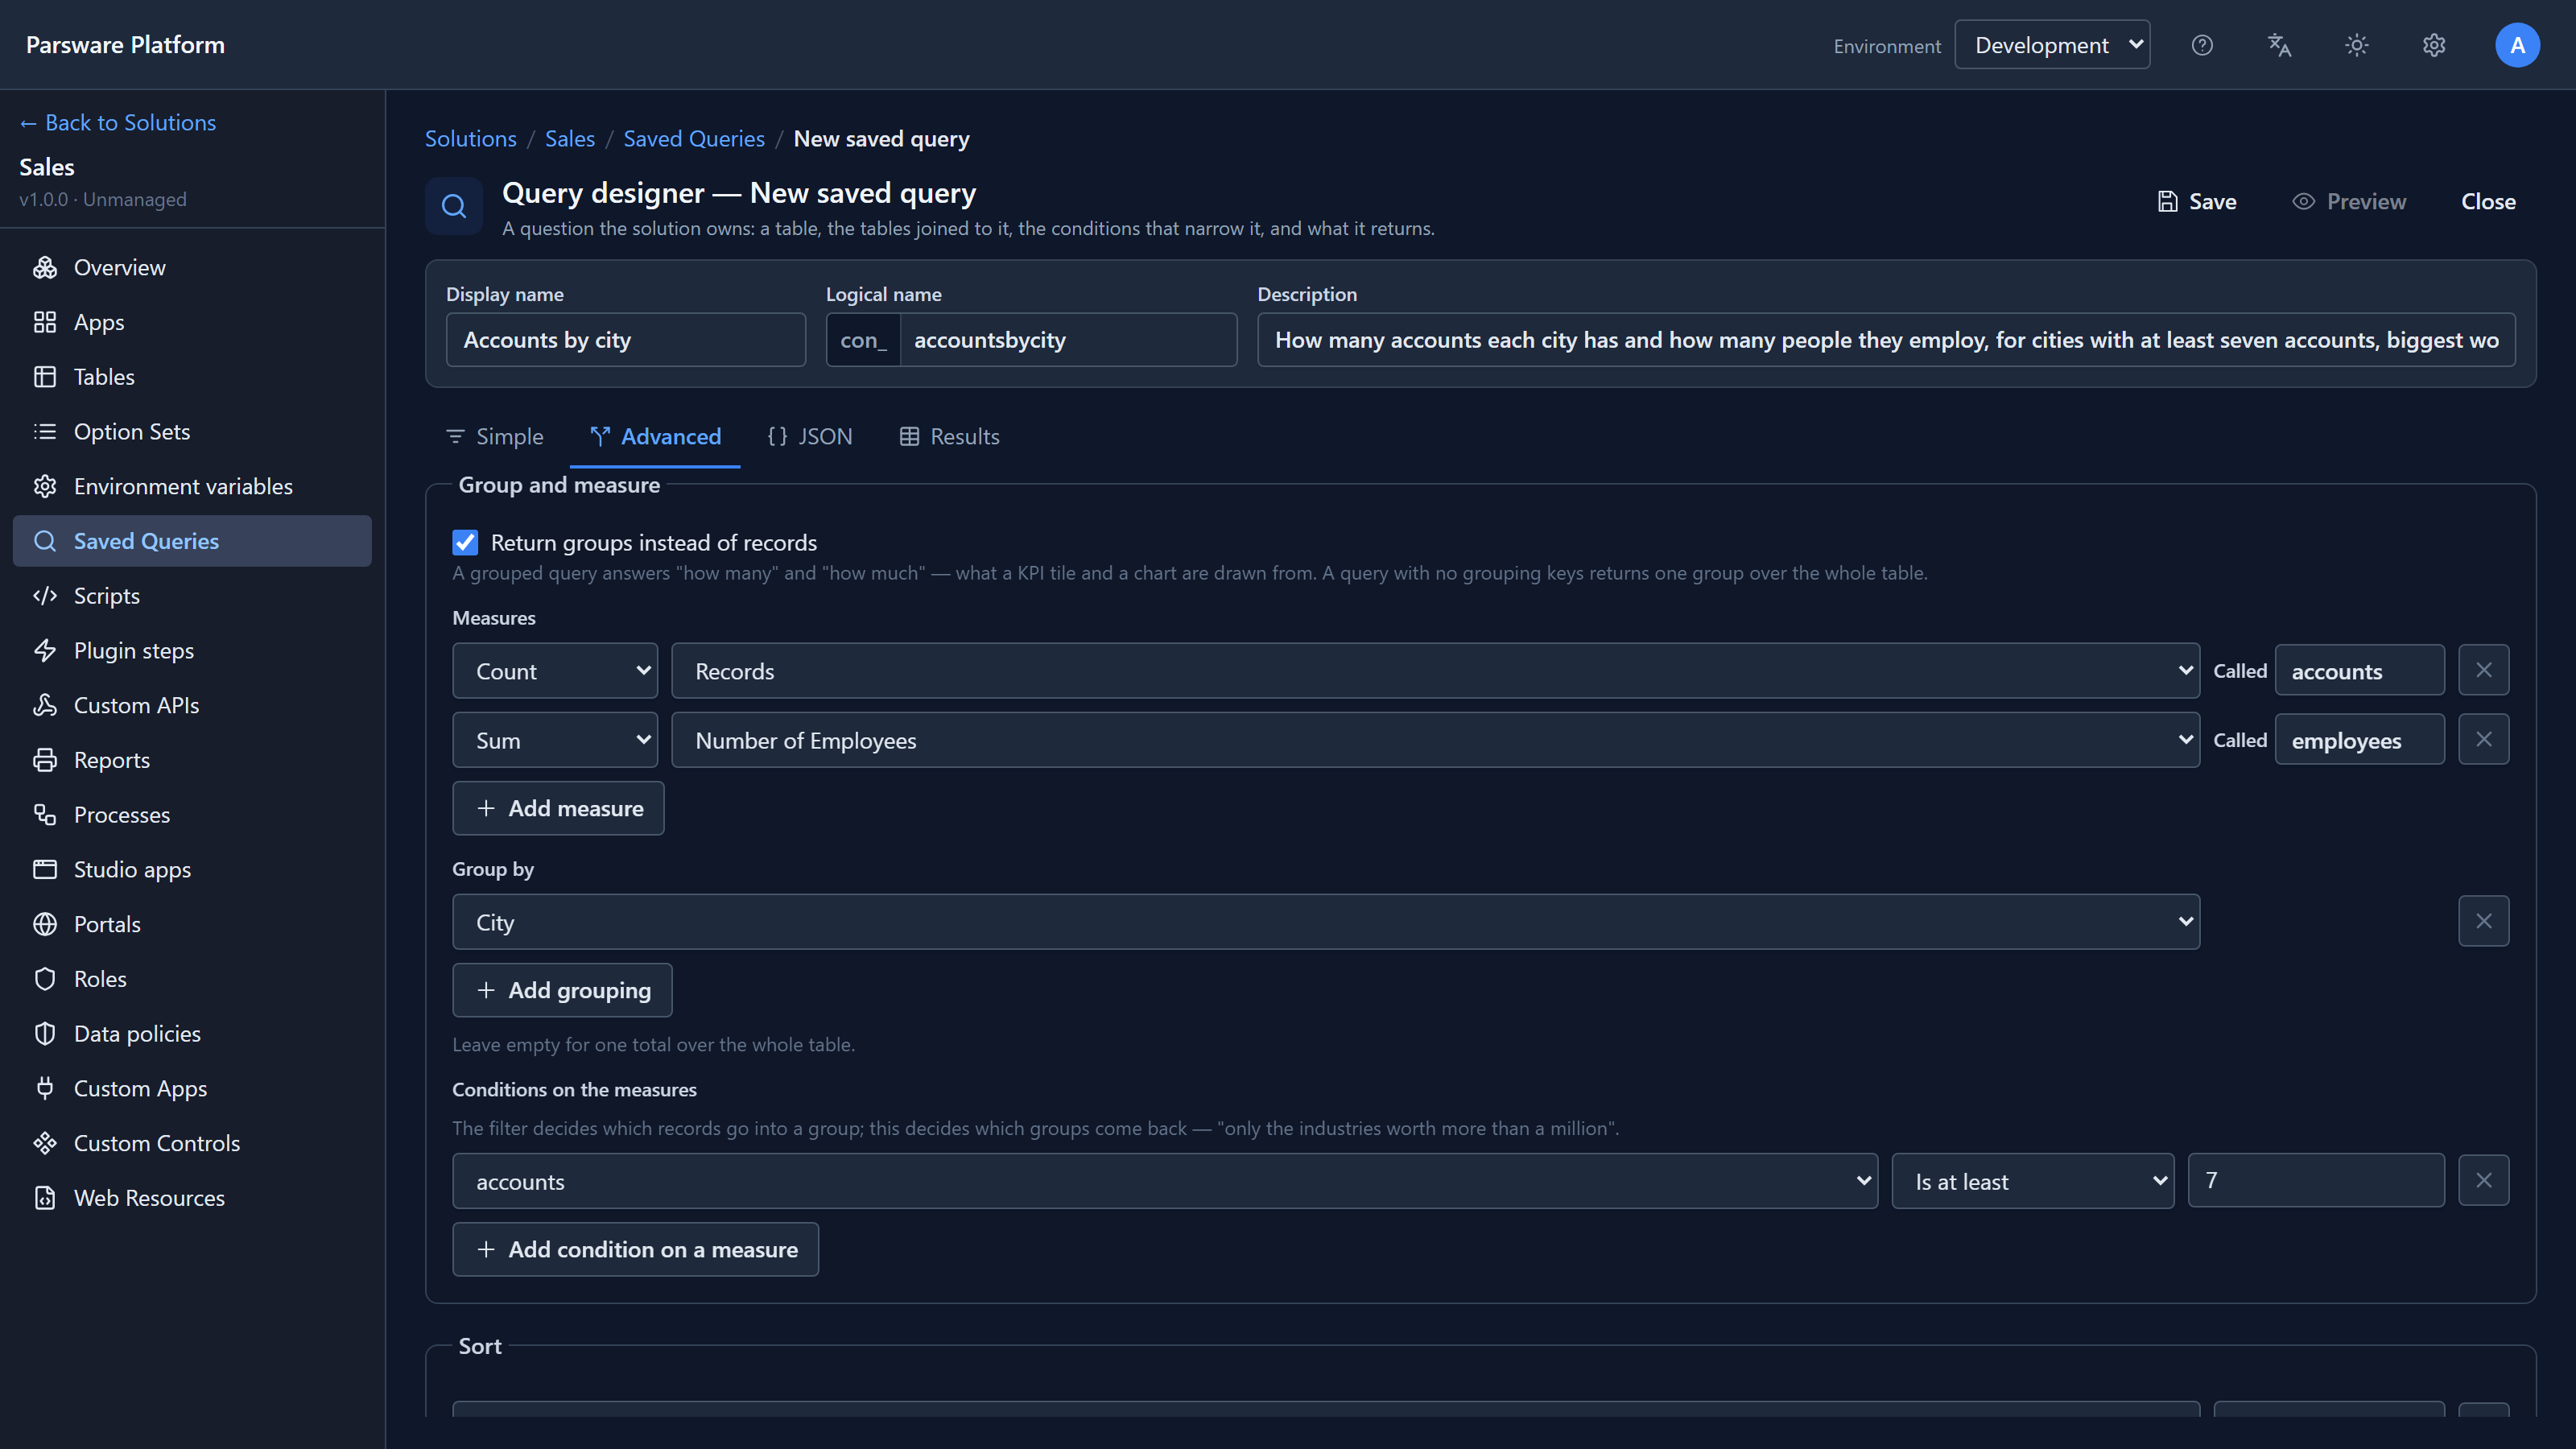Open the help icon in header
The image size is (2576, 1449).
pos(2202,45)
